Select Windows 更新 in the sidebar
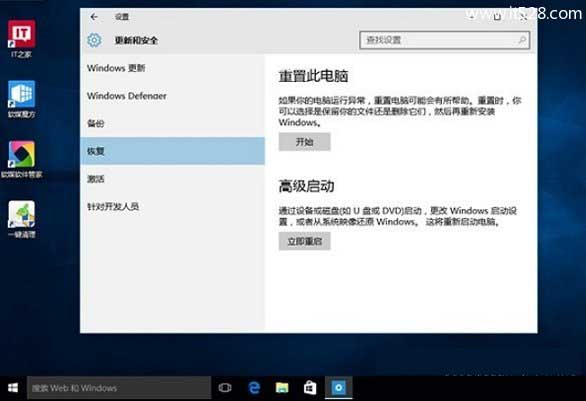586x401 pixels. [172, 68]
